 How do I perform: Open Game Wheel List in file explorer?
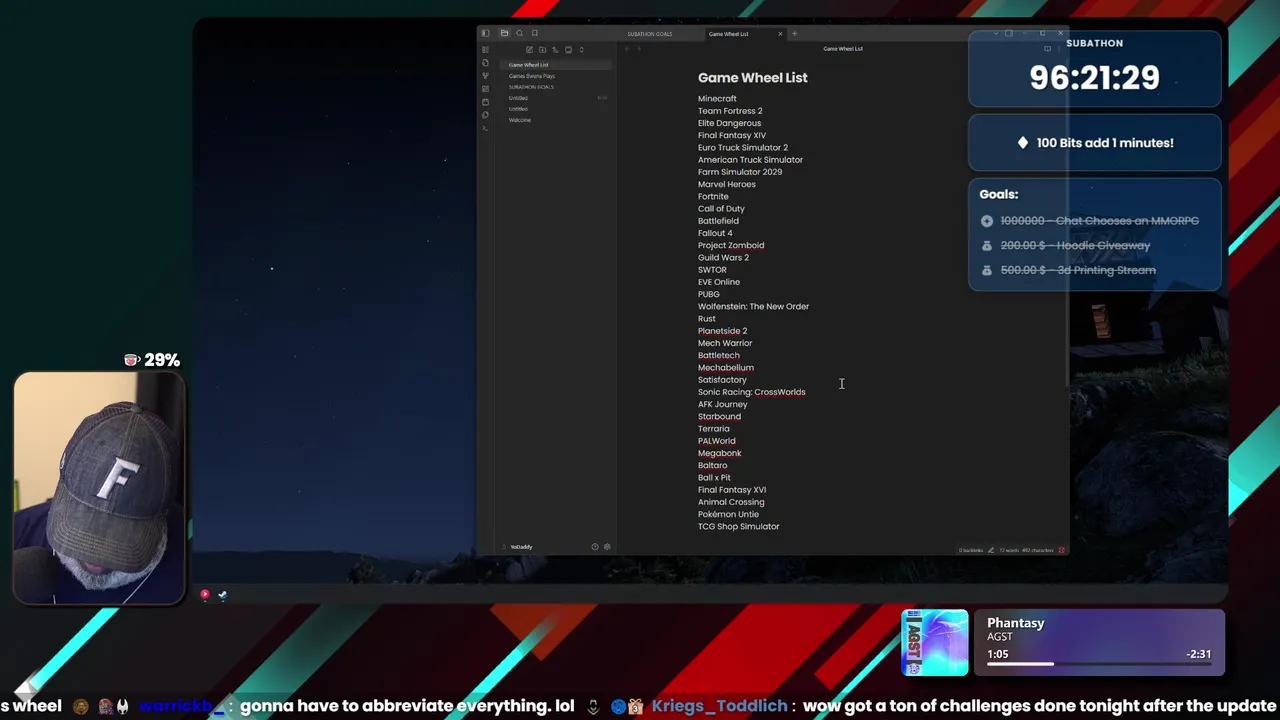[x=555, y=65]
